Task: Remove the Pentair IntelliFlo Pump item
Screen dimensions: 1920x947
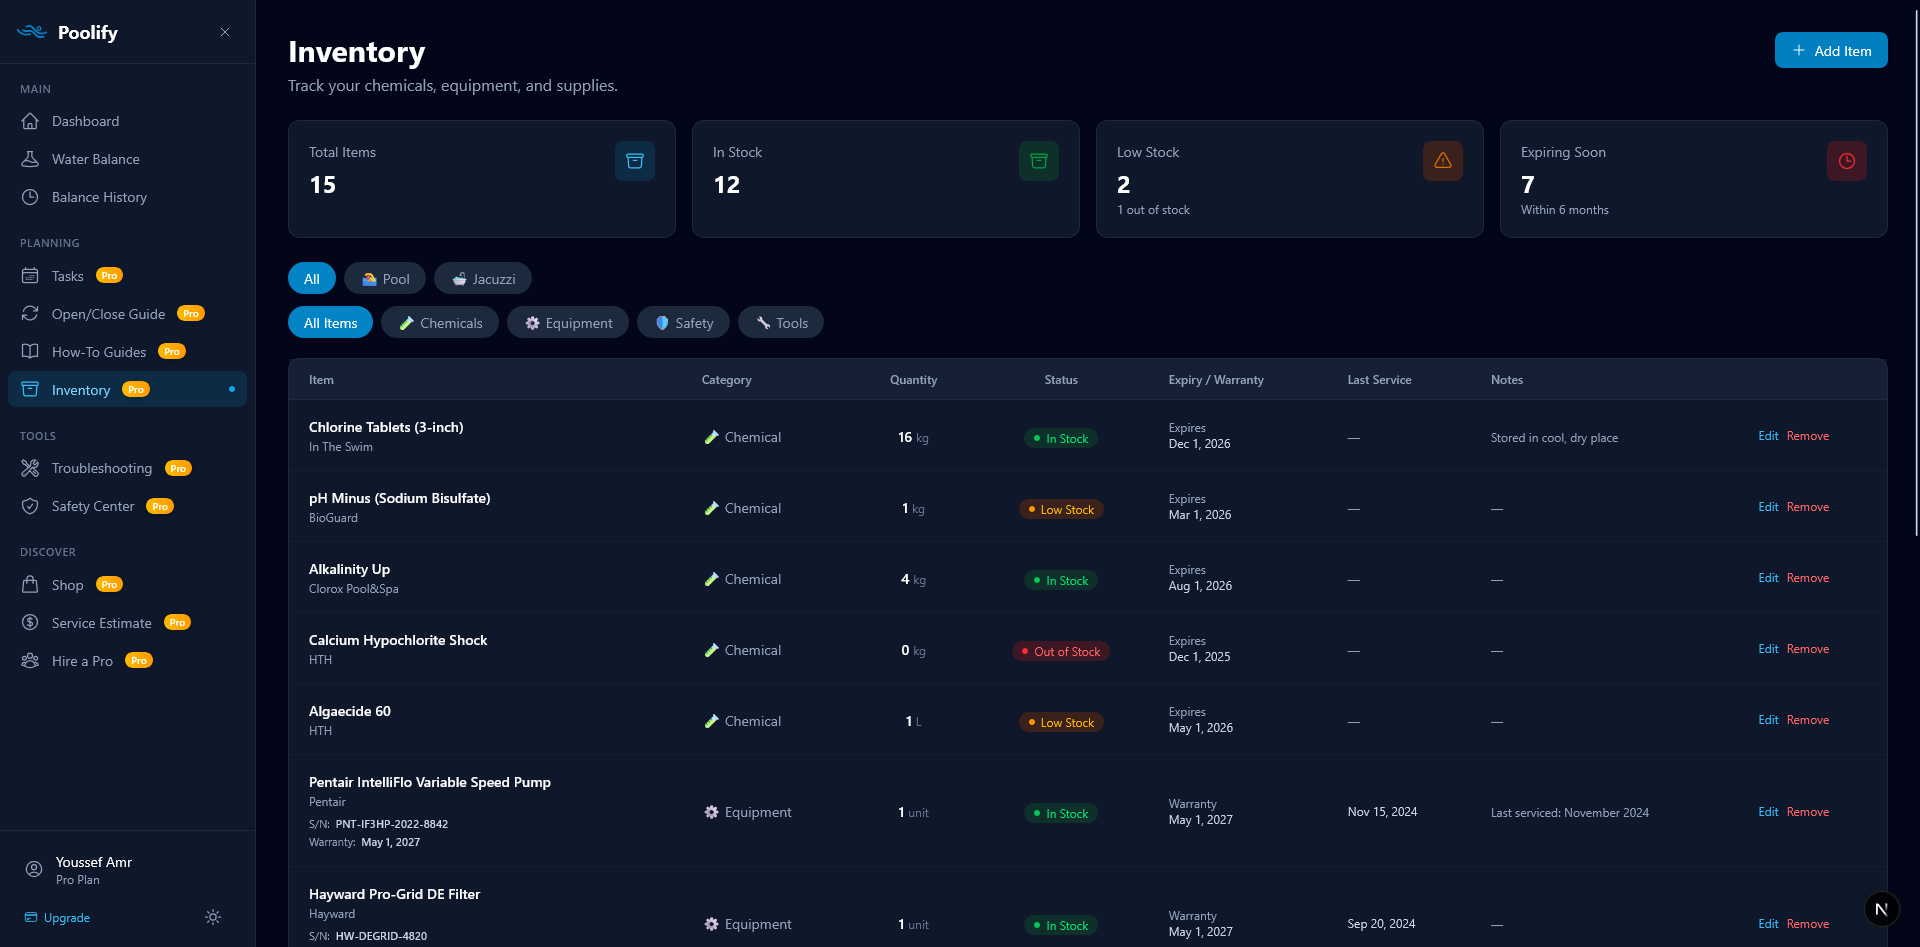Action: coord(1808,812)
